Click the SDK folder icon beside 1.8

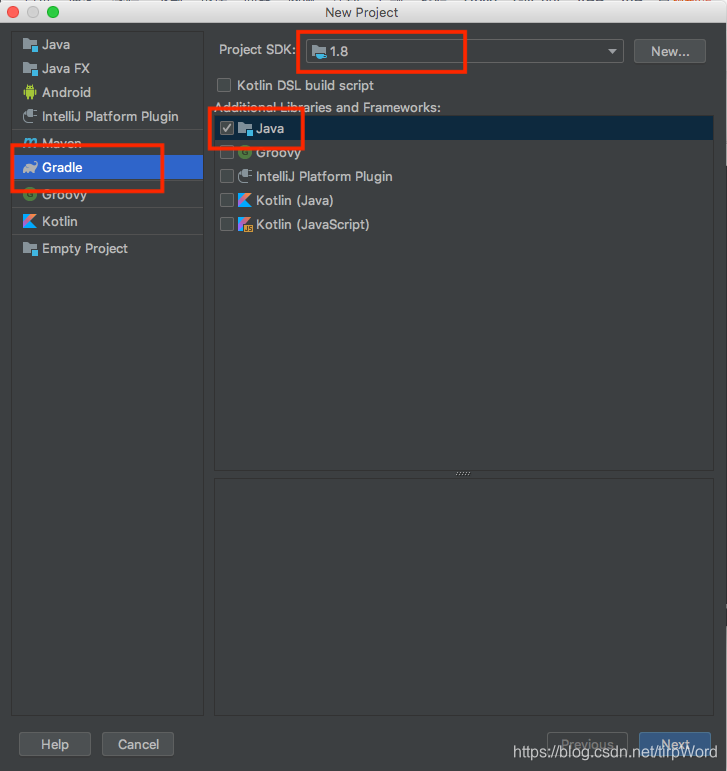319,51
